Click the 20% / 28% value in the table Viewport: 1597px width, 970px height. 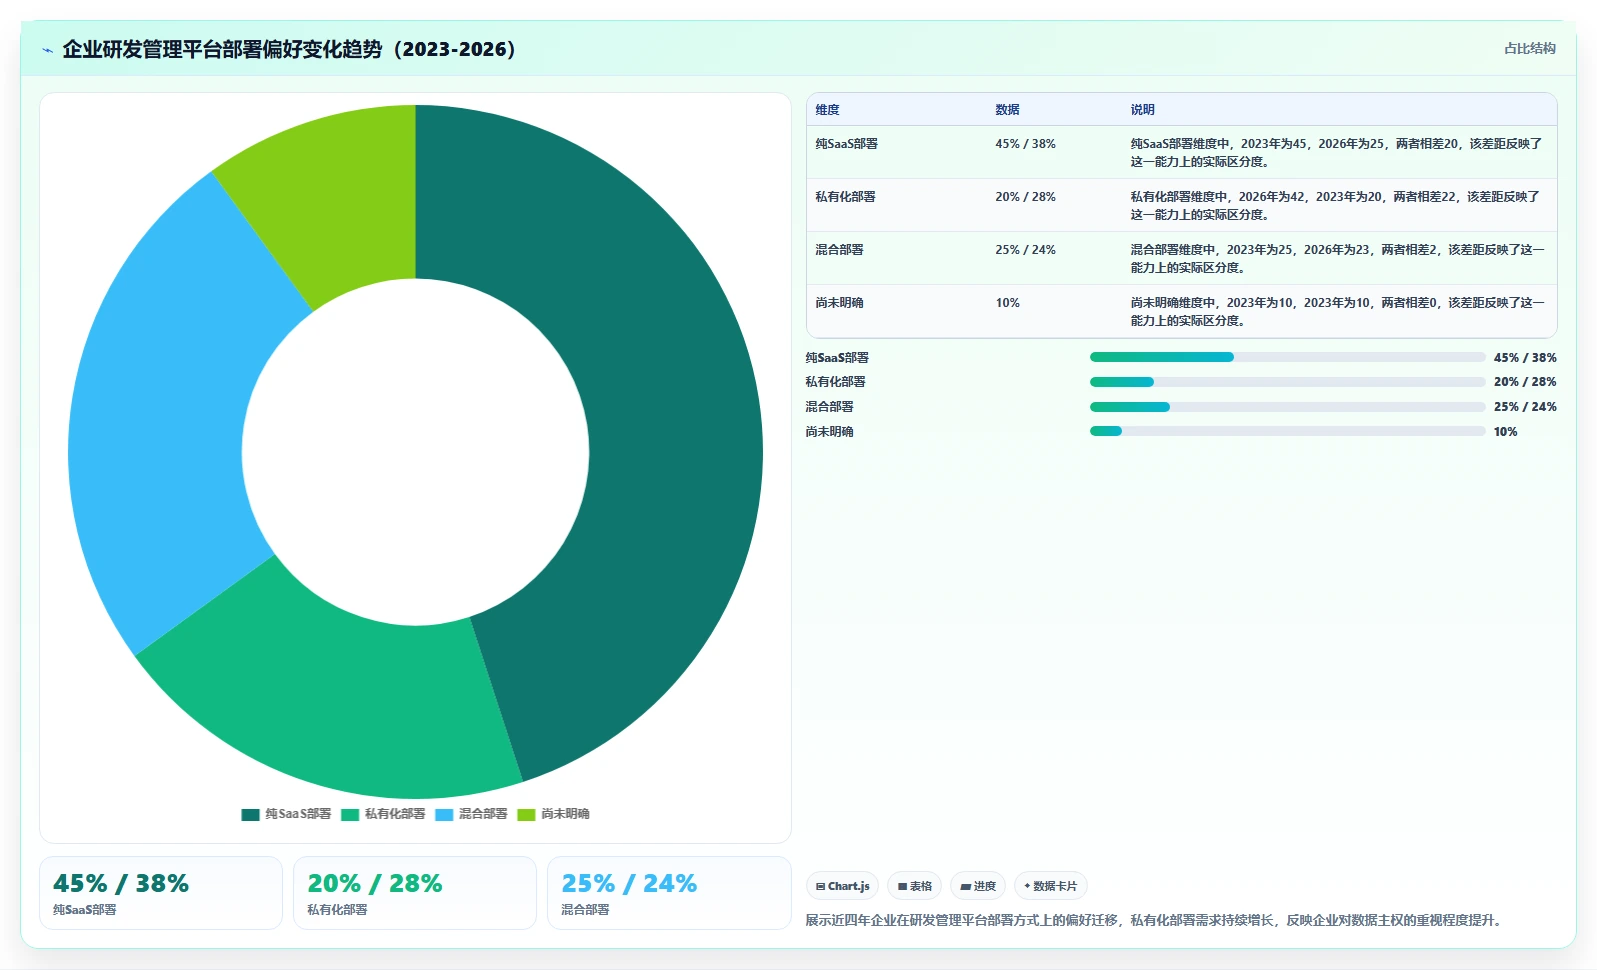click(x=1025, y=197)
